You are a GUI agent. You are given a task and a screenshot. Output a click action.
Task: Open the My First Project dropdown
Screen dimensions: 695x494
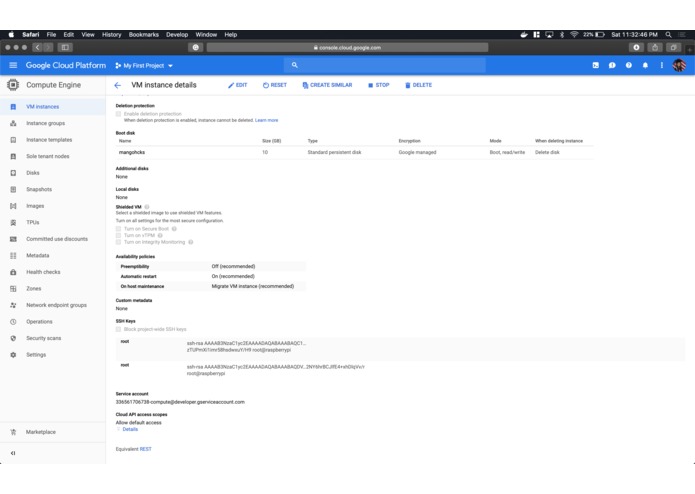point(144,66)
